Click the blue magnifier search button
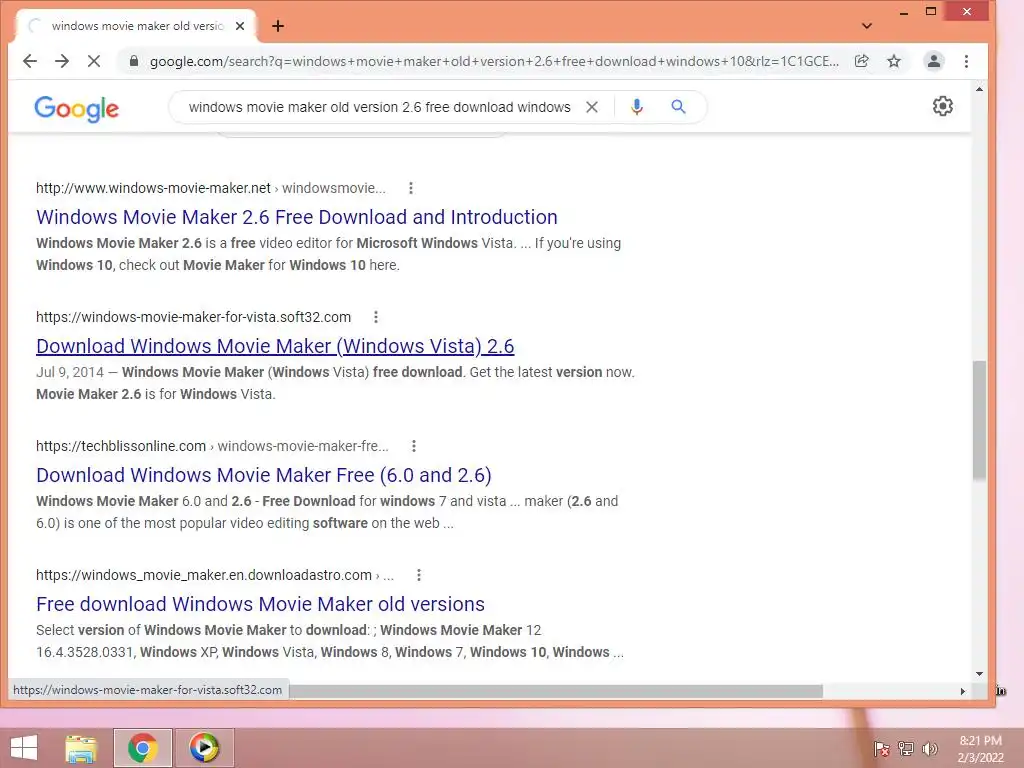 (679, 107)
